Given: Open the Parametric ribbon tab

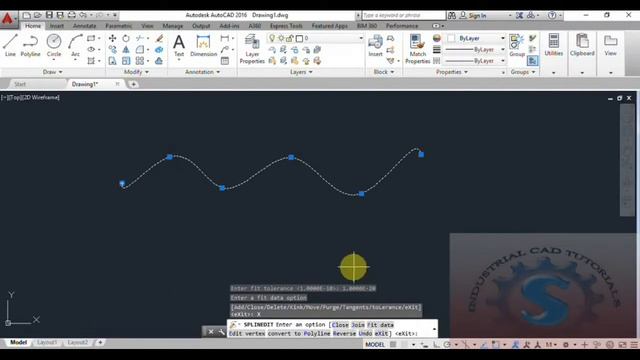Looking at the screenshot, I should click(118, 26).
